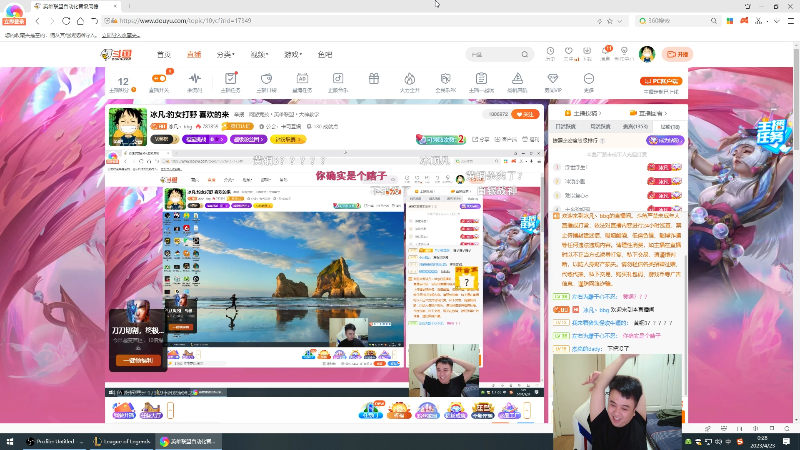Click the rank 2 user row in leaderboard

tap(618, 181)
